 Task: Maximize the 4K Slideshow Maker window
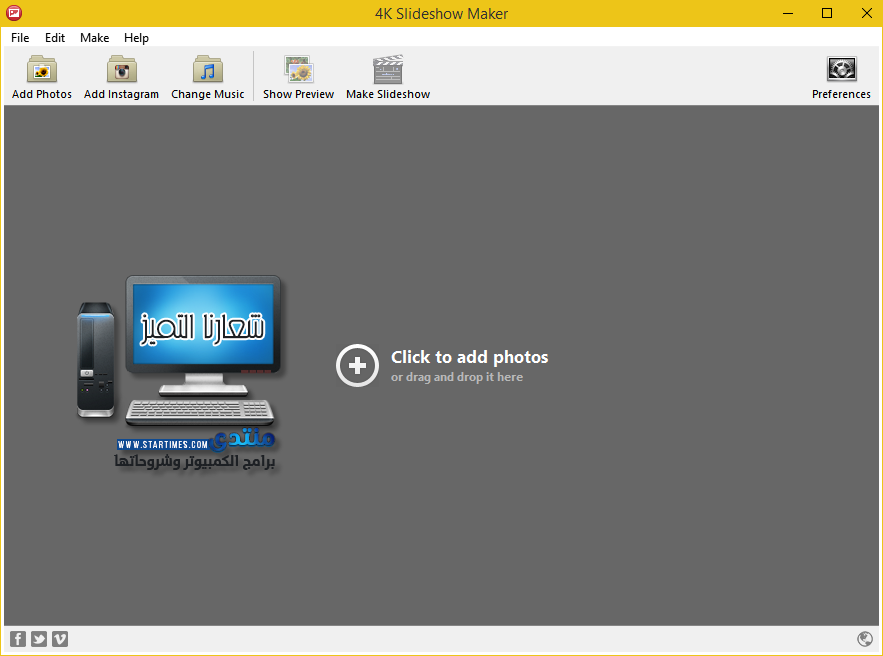[x=827, y=13]
